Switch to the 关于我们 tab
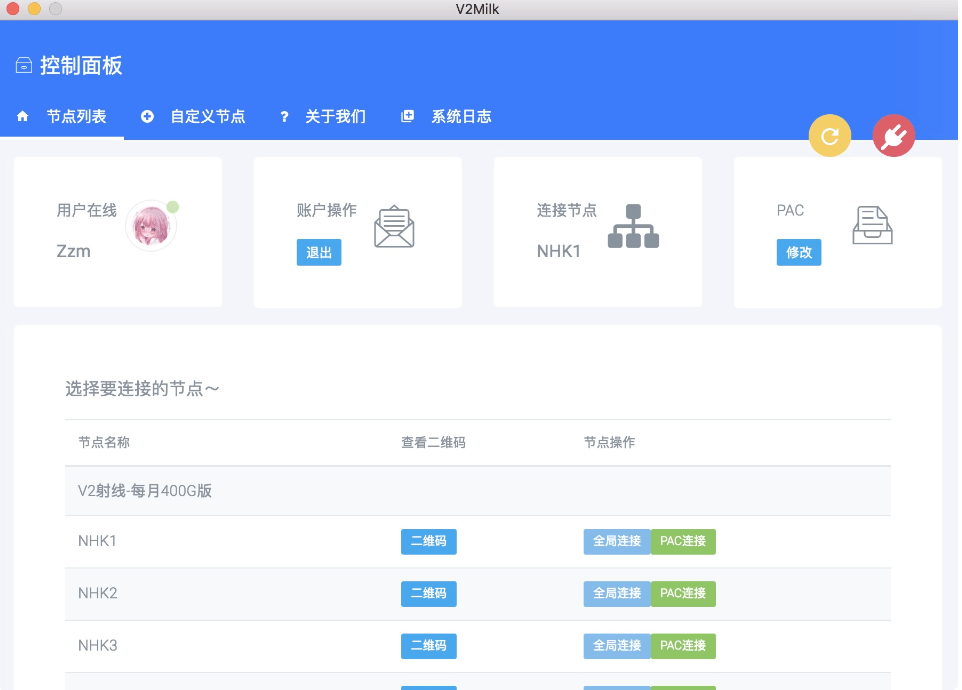Image resolution: width=962 pixels, height=690 pixels. (x=335, y=117)
